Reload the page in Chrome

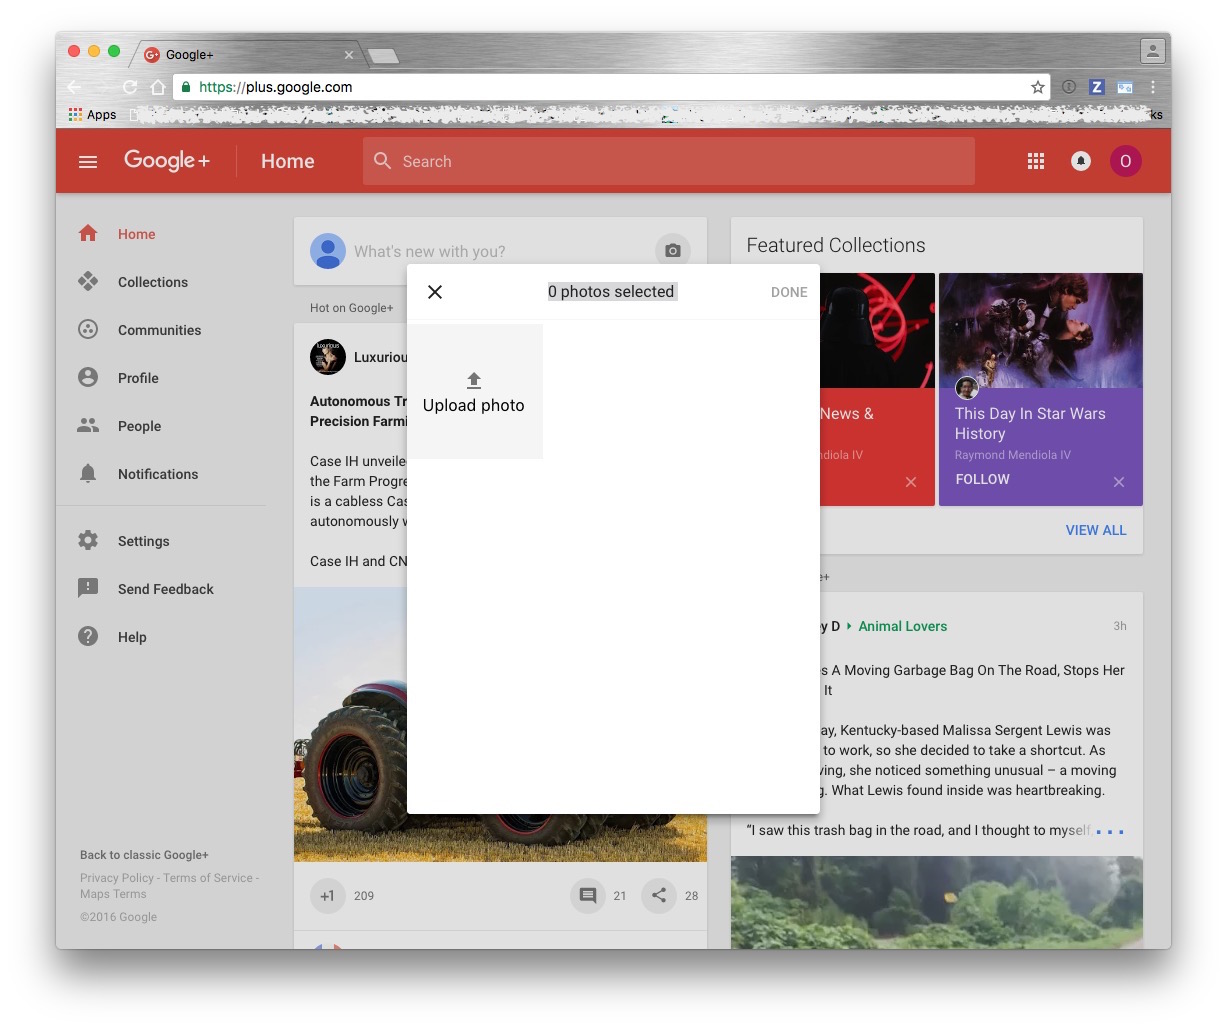[130, 87]
